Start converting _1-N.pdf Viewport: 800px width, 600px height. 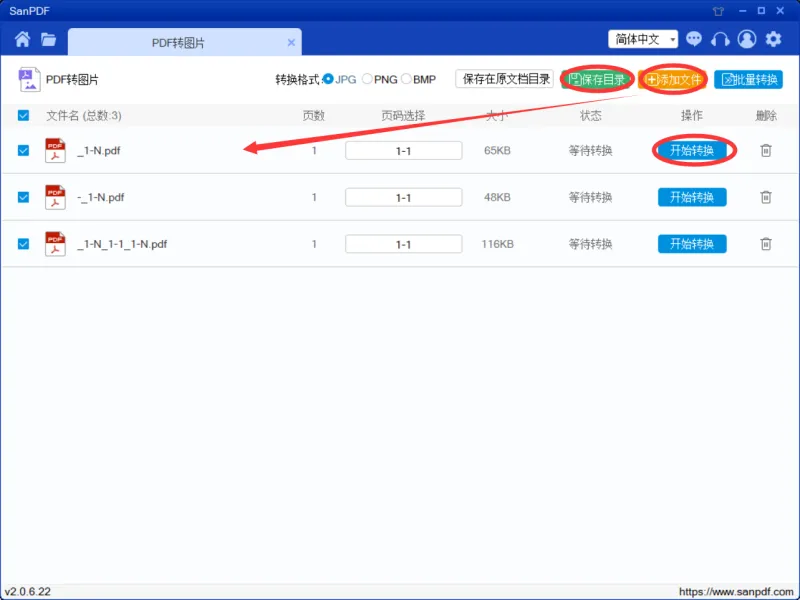(692, 151)
